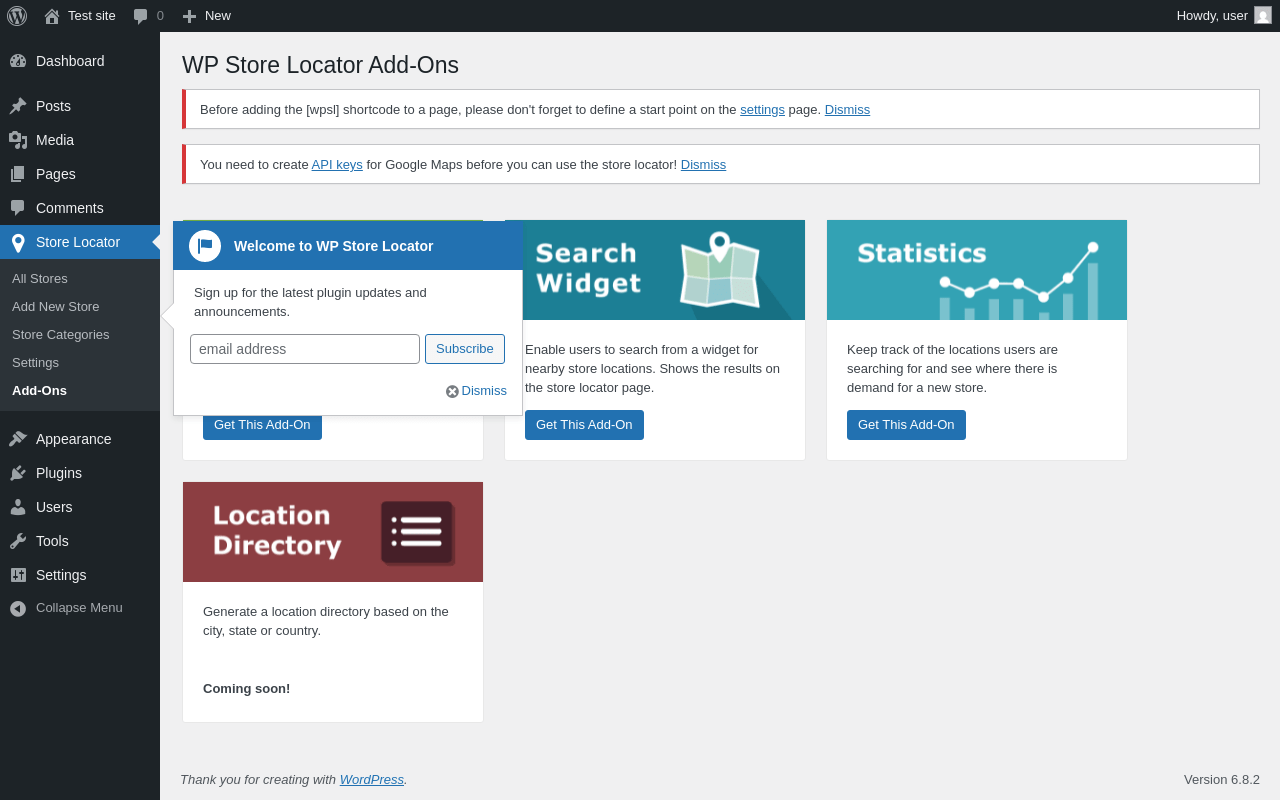Screen dimensions: 1280x800
Task: Click the Dismiss X icon in the popup
Action: (452, 391)
